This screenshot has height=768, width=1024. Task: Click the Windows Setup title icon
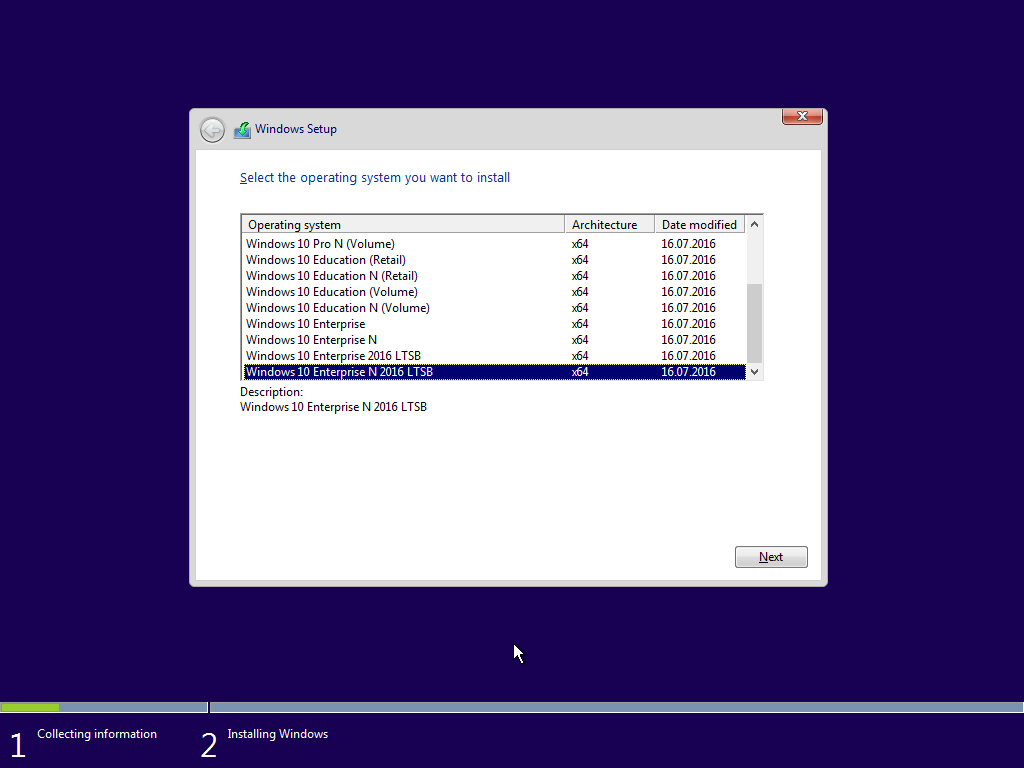click(242, 130)
